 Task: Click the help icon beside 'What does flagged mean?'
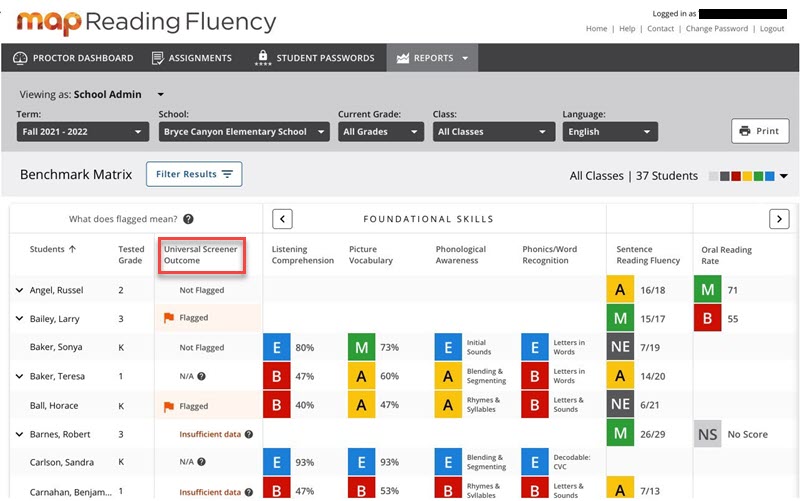click(188, 219)
